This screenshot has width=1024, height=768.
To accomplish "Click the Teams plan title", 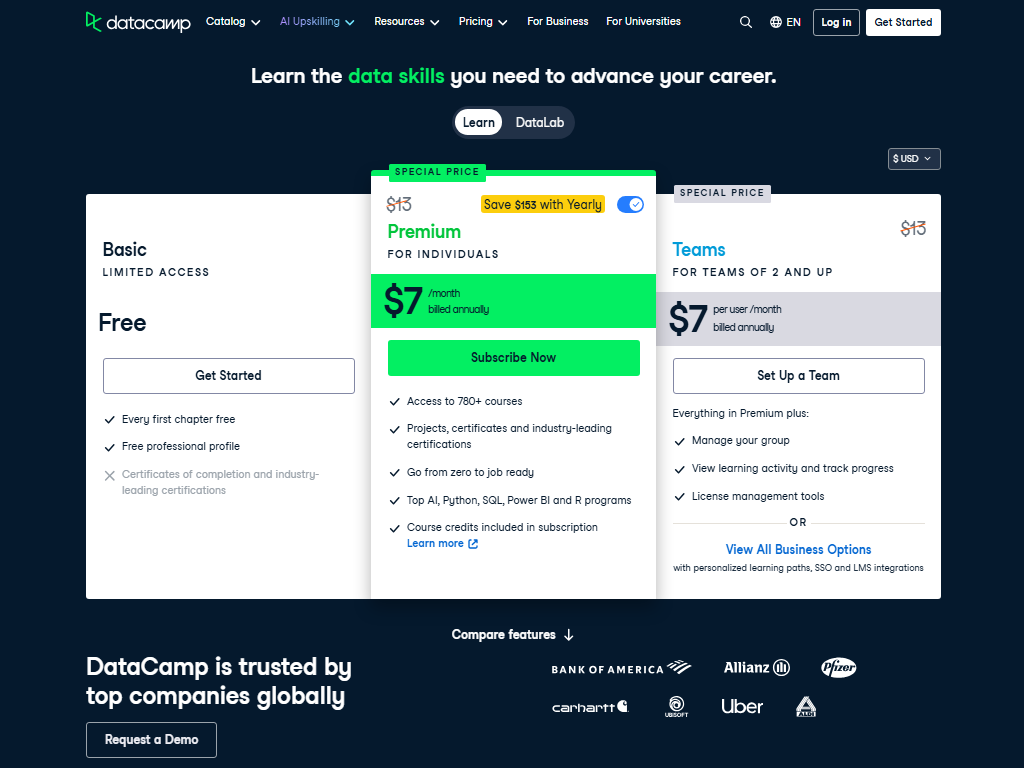I will tap(699, 250).
